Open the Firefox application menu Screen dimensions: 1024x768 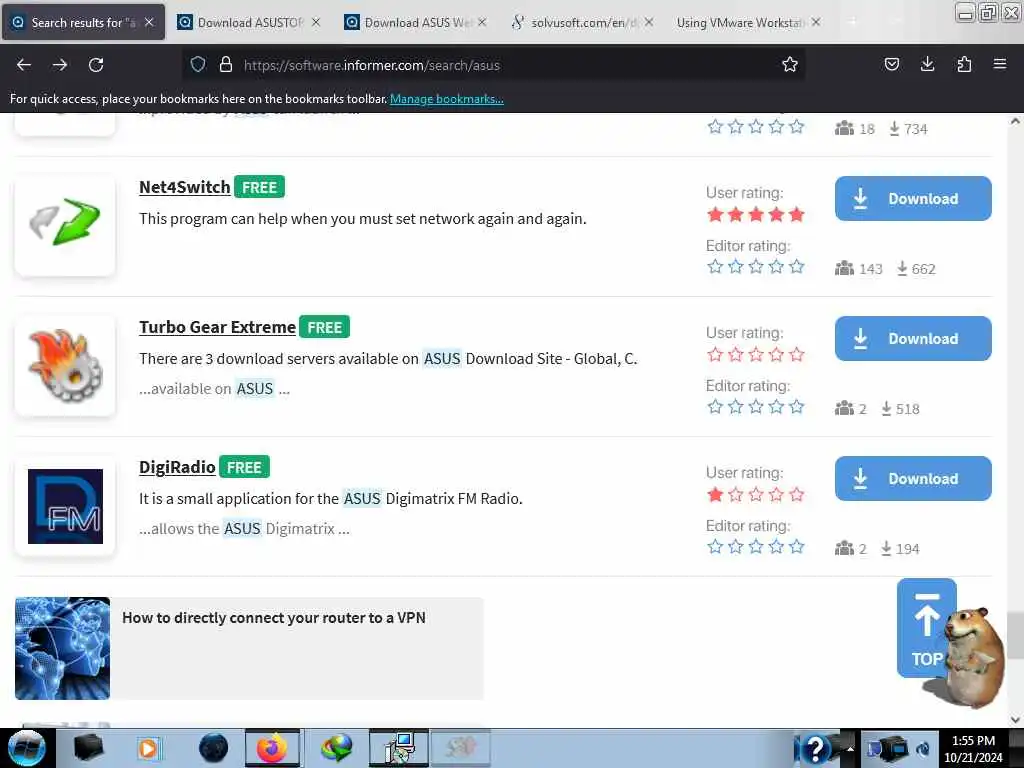[x=999, y=65]
